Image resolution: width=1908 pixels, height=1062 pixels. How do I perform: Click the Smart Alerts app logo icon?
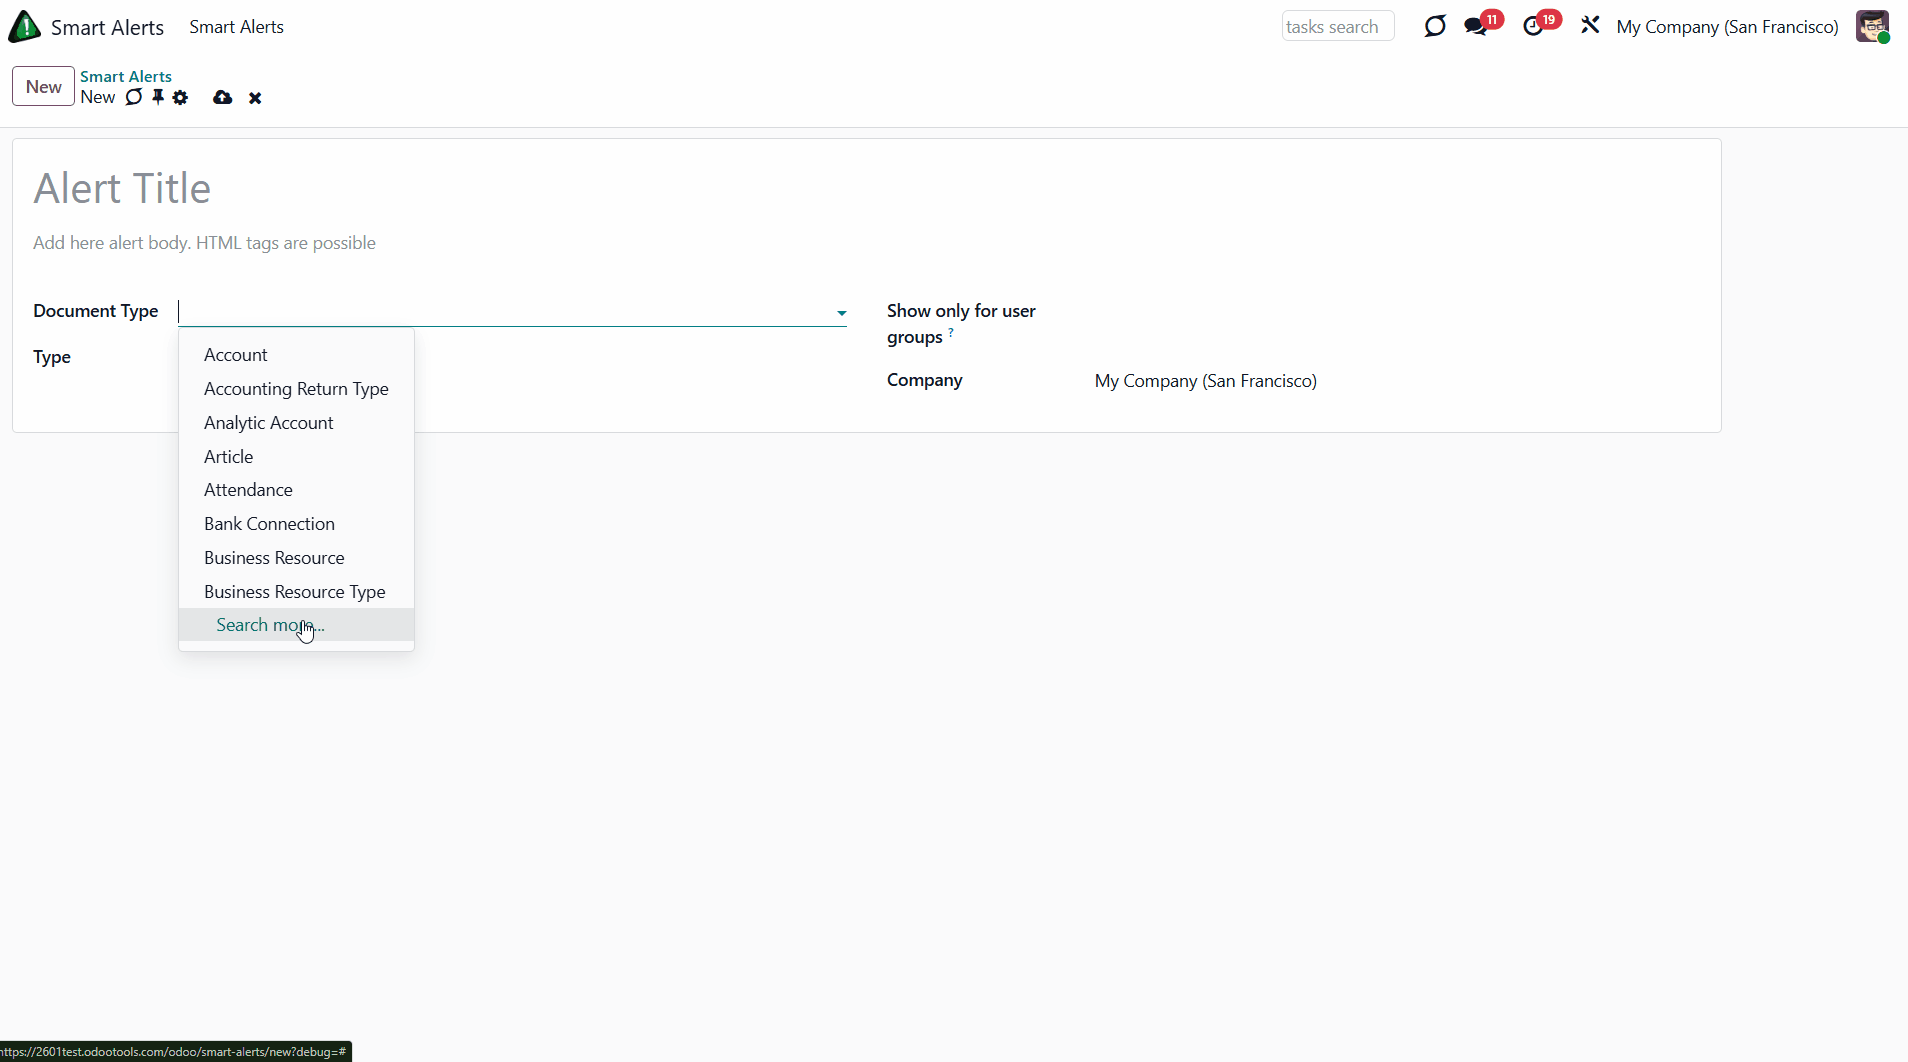tap(25, 27)
